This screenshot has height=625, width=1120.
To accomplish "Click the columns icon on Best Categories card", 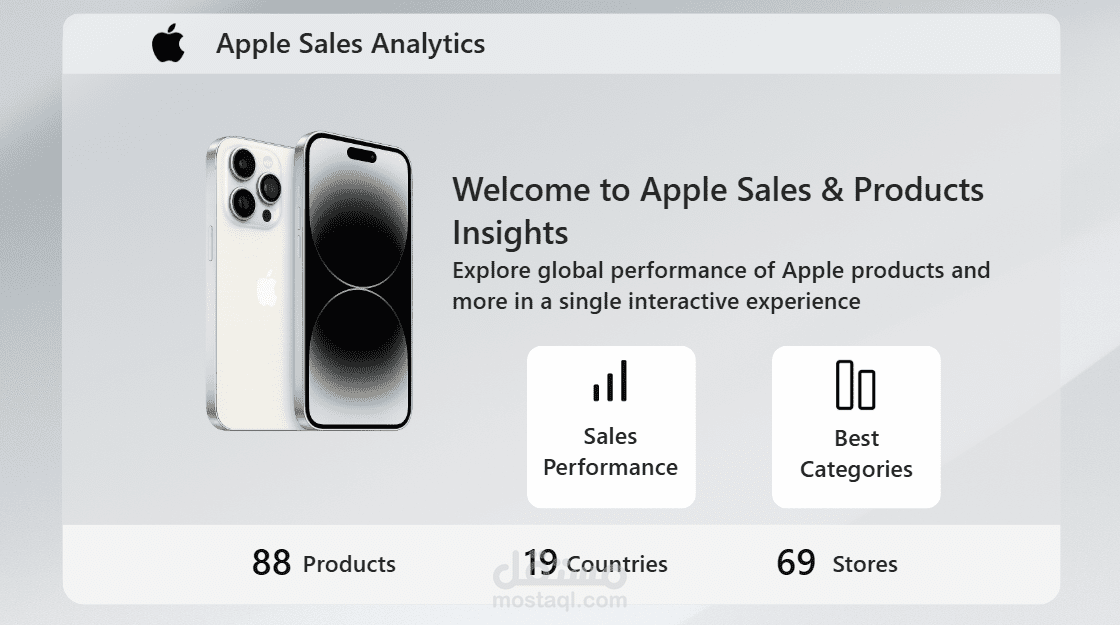I will tap(856, 385).
